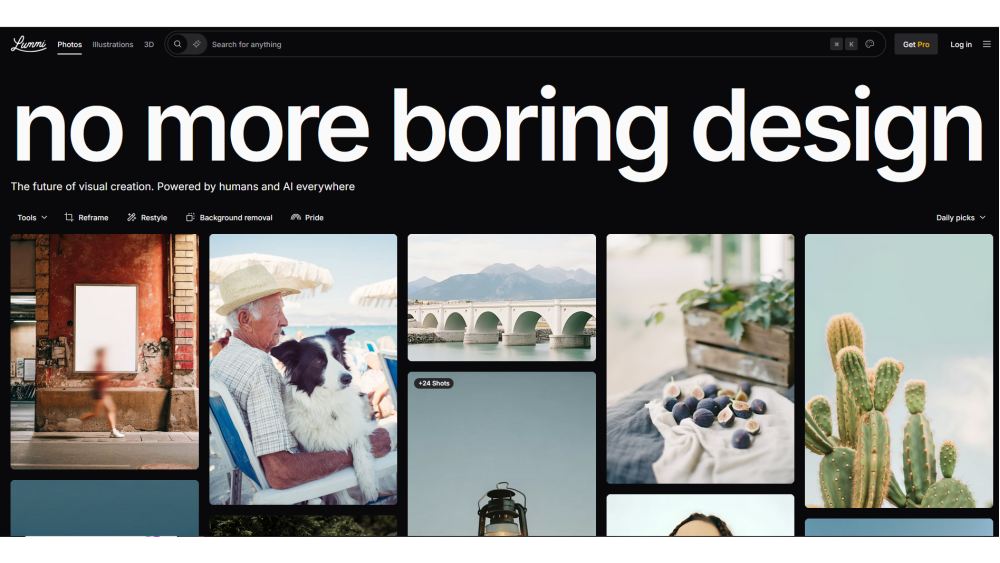Open the Reframe tool

[x=86, y=217]
